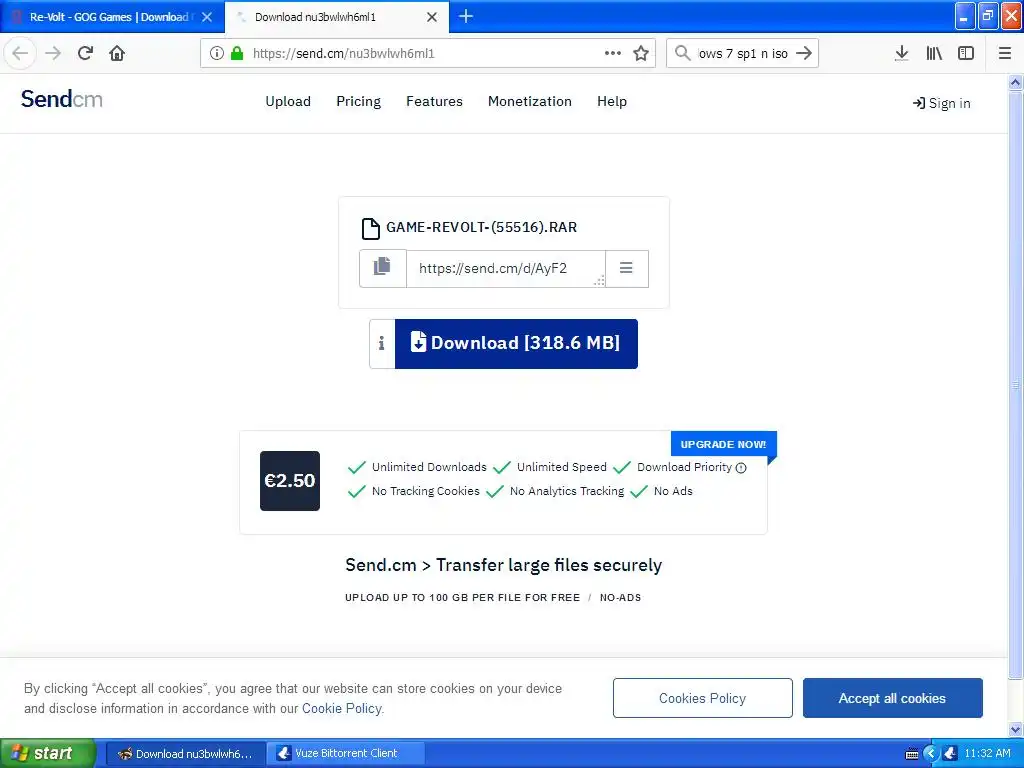Click the browser forward arrow
This screenshot has height=768, width=1024.
tap(53, 53)
